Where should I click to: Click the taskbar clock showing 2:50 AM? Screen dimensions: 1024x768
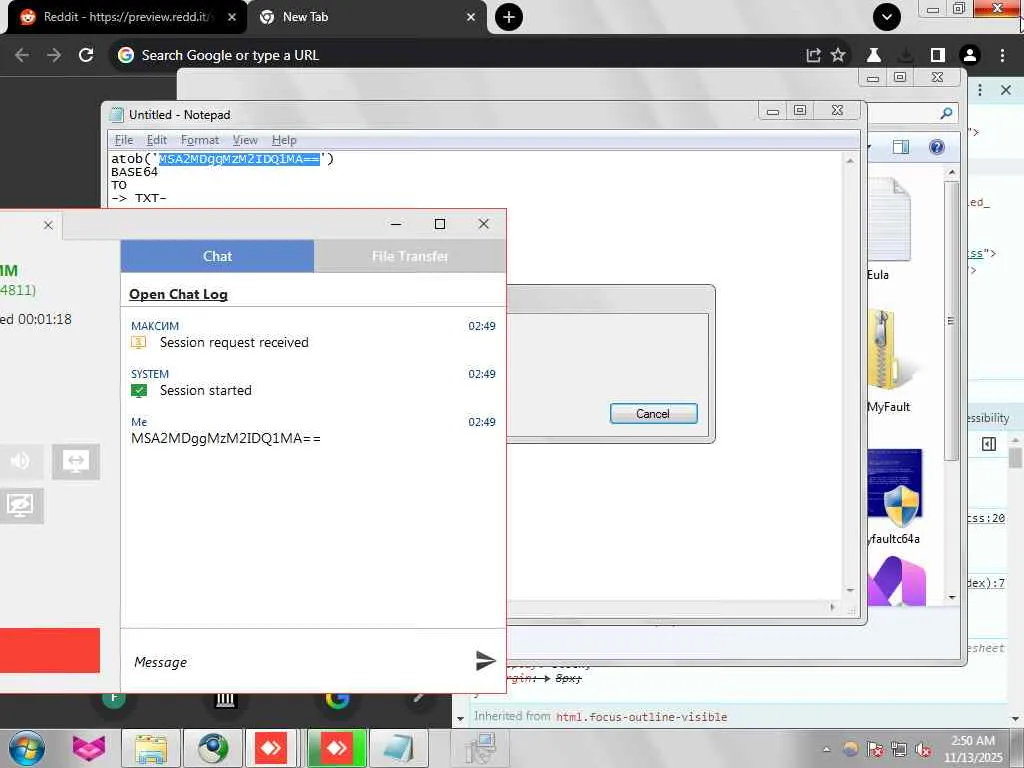(x=972, y=749)
